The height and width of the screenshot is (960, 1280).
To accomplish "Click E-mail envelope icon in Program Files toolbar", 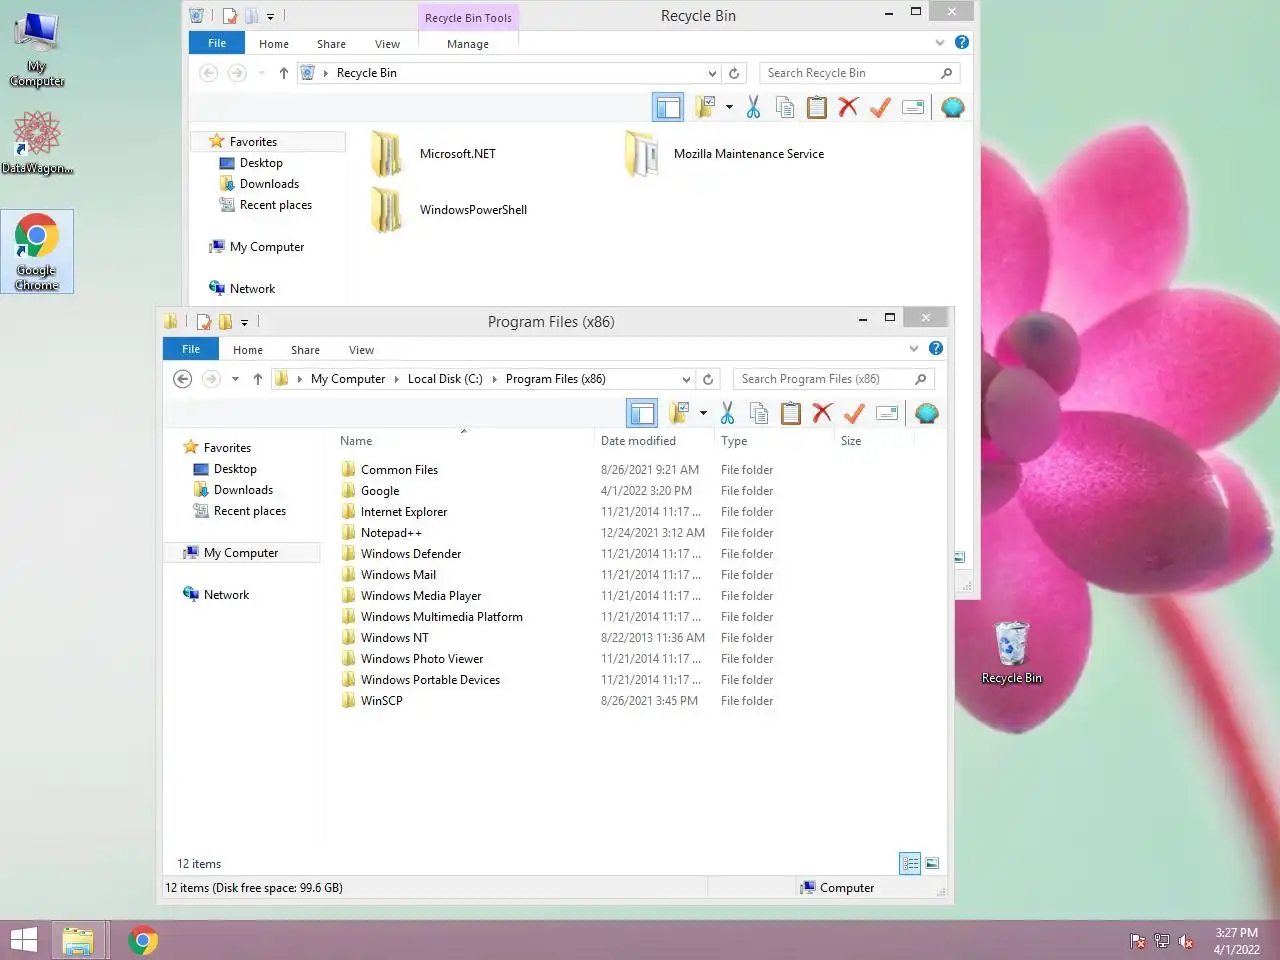I will tap(887, 413).
